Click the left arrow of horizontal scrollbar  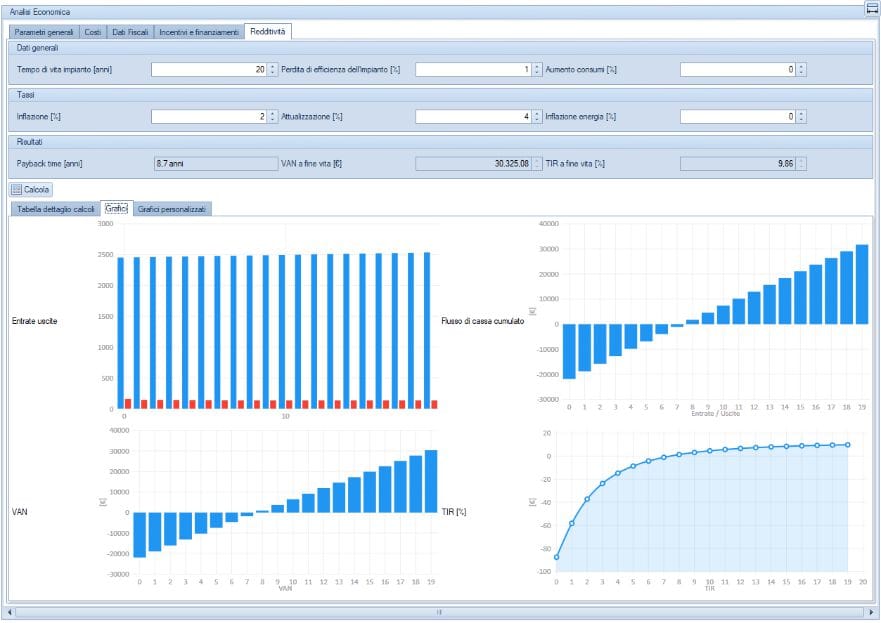[10, 611]
